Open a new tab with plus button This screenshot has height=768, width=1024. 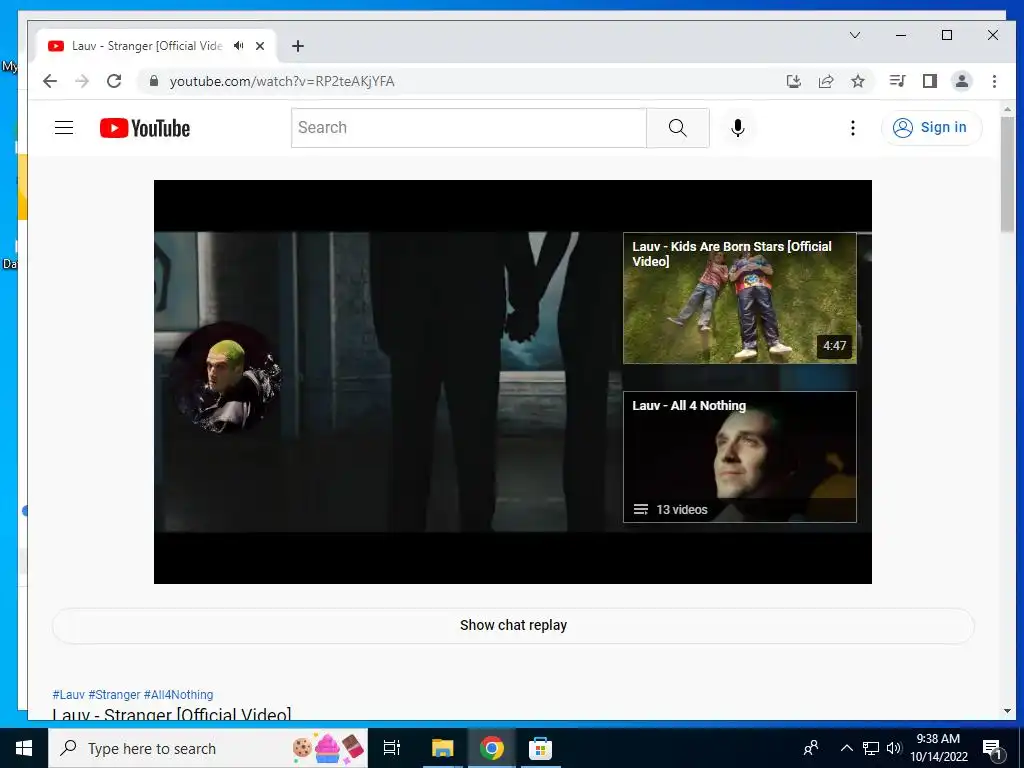click(298, 46)
